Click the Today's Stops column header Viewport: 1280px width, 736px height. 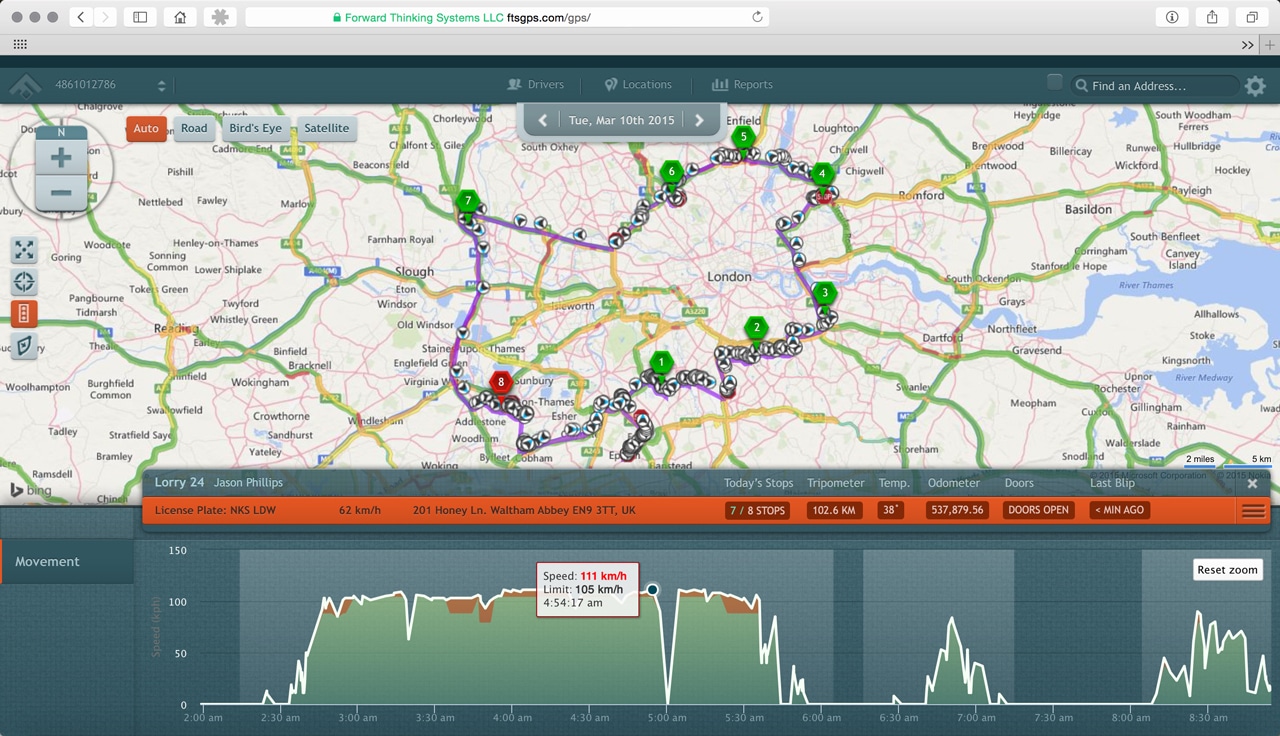coord(759,483)
